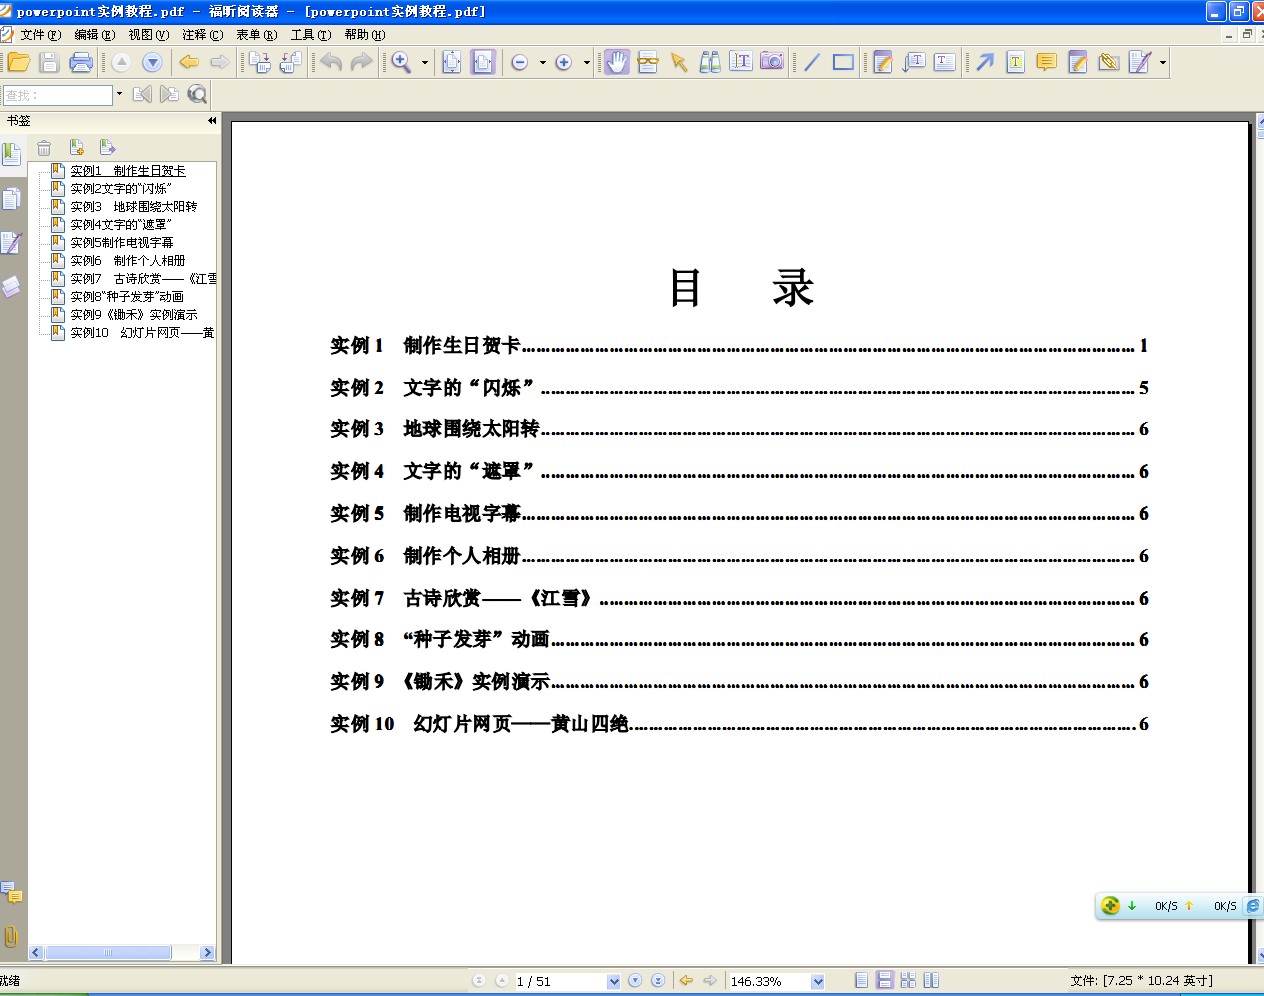The height and width of the screenshot is (996, 1264).
Task: Go to last page button in status bar
Action: pos(657,981)
